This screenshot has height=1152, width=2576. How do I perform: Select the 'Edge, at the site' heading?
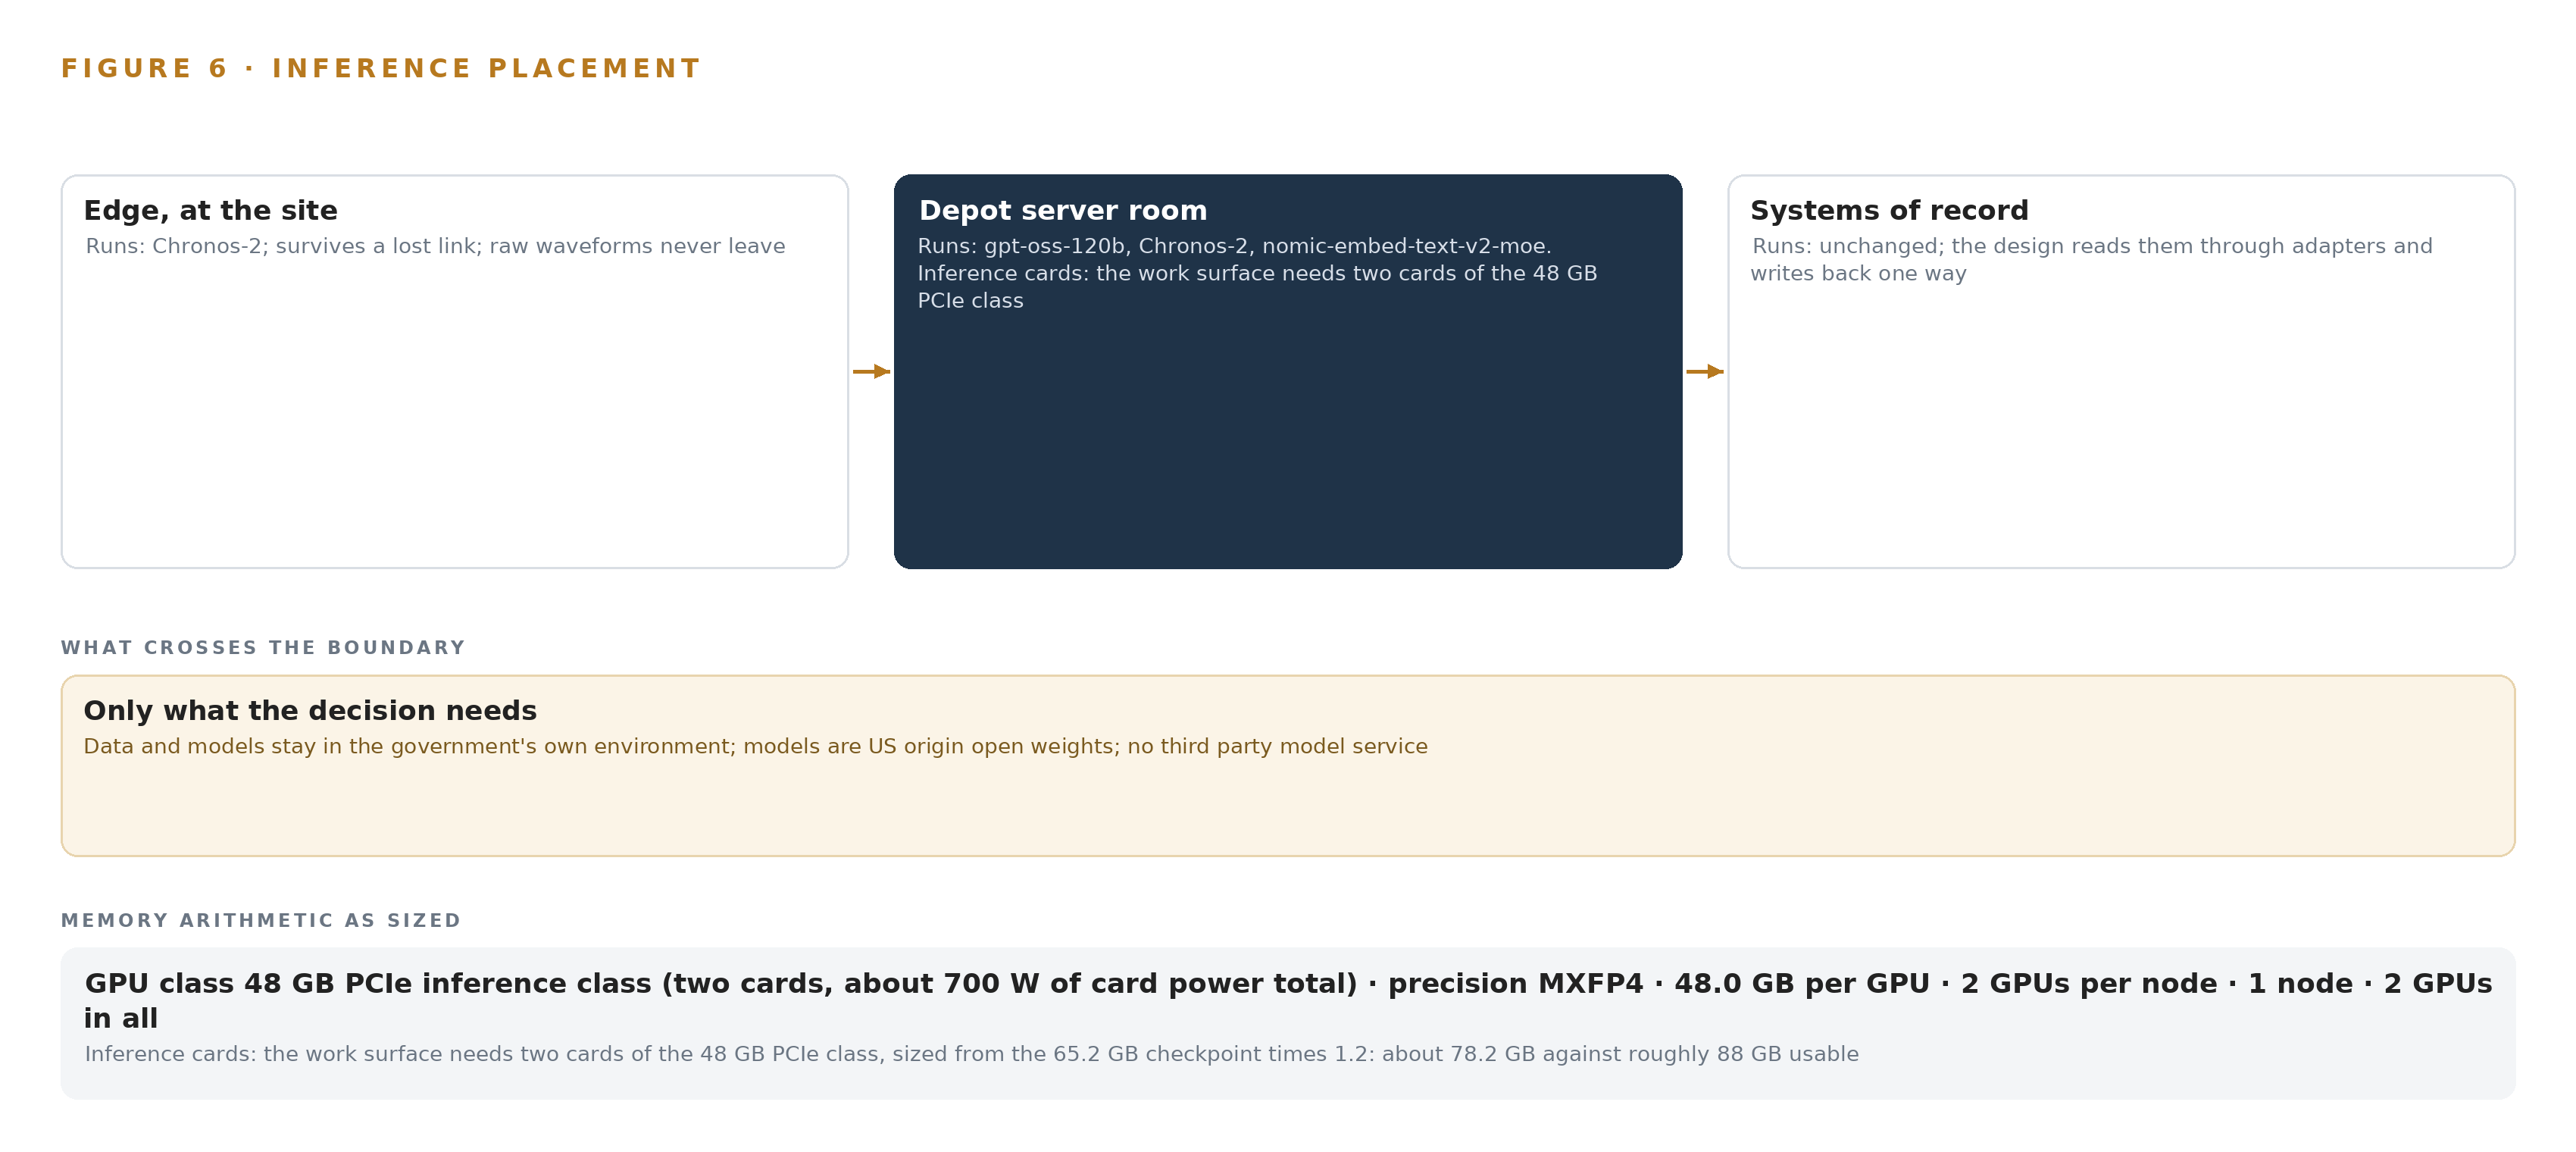pos(211,211)
